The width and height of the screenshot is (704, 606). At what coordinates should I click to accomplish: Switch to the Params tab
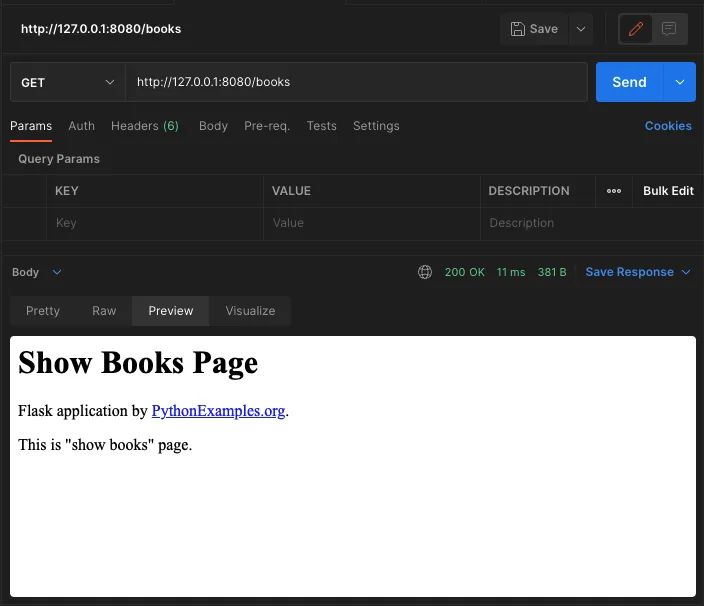tap(31, 126)
